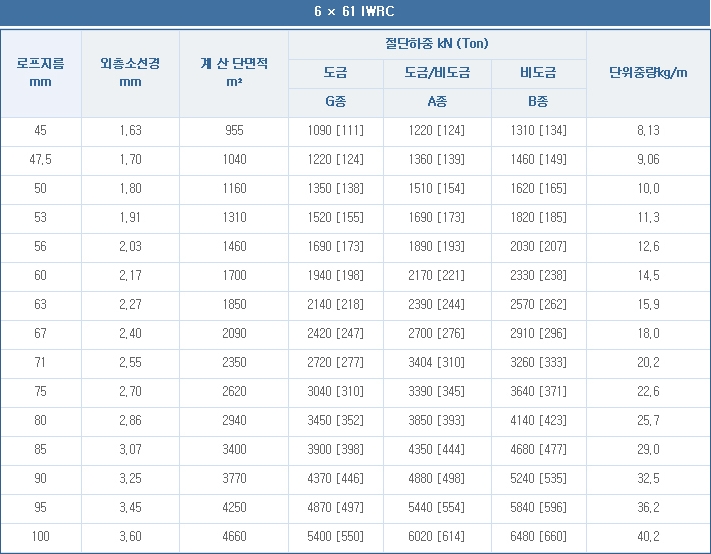Select cell '4680 [477]'
711x554 pixels.
click(x=538, y=449)
